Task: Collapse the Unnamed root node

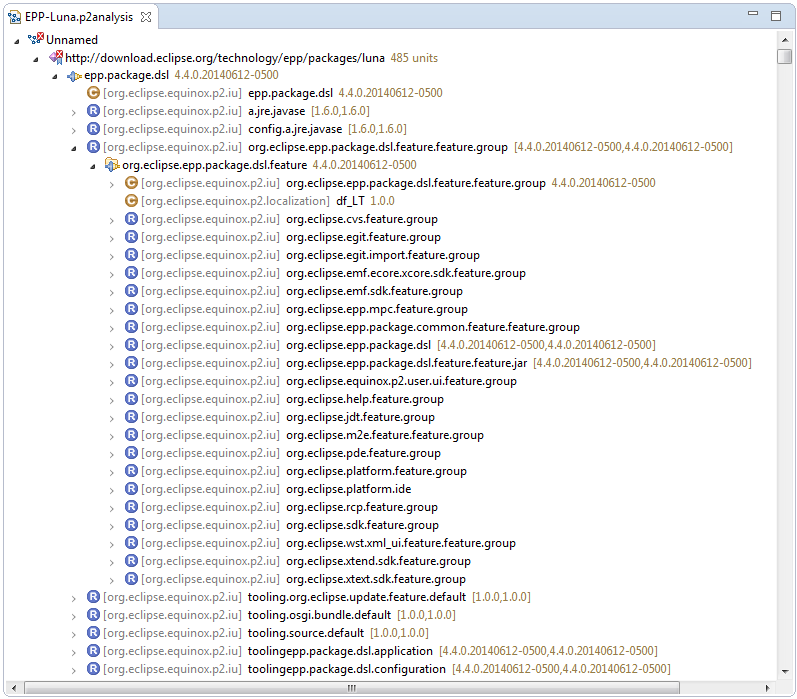Action: (17, 41)
